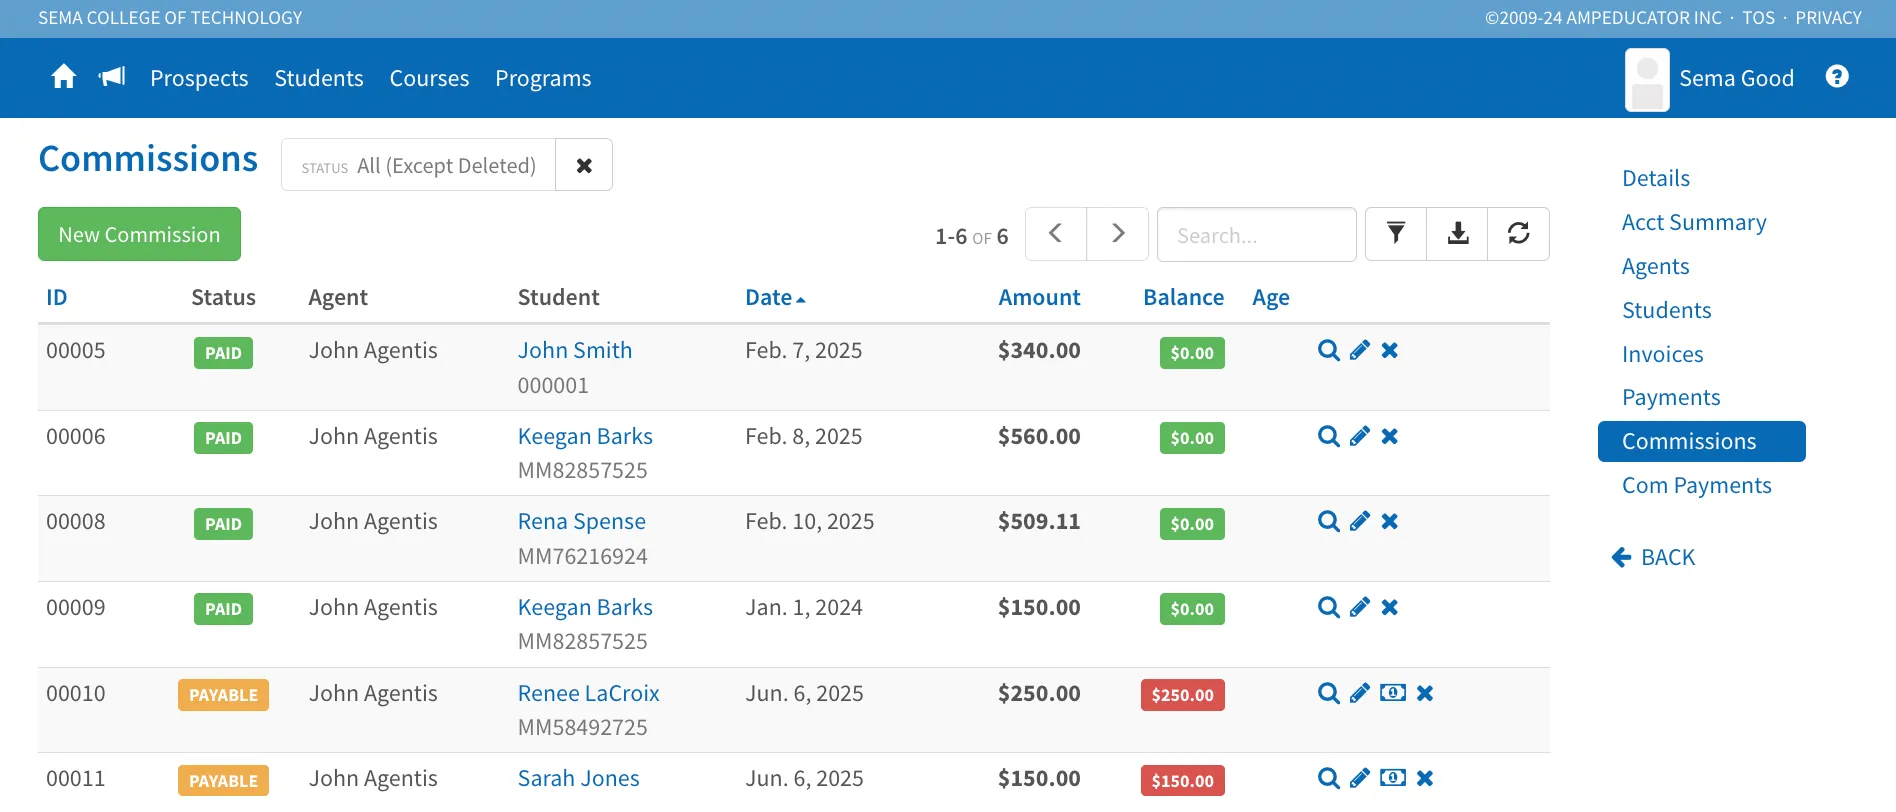Viewport: 1896px width, 812px height.
Task: Sort table by Balance column
Action: (1183, 297)
